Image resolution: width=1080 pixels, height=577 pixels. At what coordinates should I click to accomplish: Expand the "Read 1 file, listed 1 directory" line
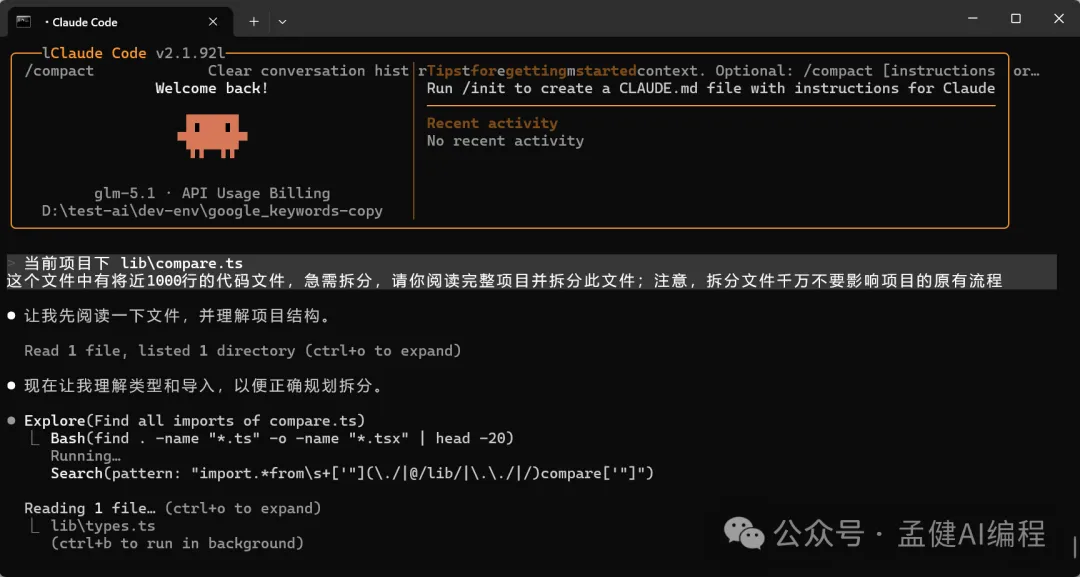[x=242, y=351]
